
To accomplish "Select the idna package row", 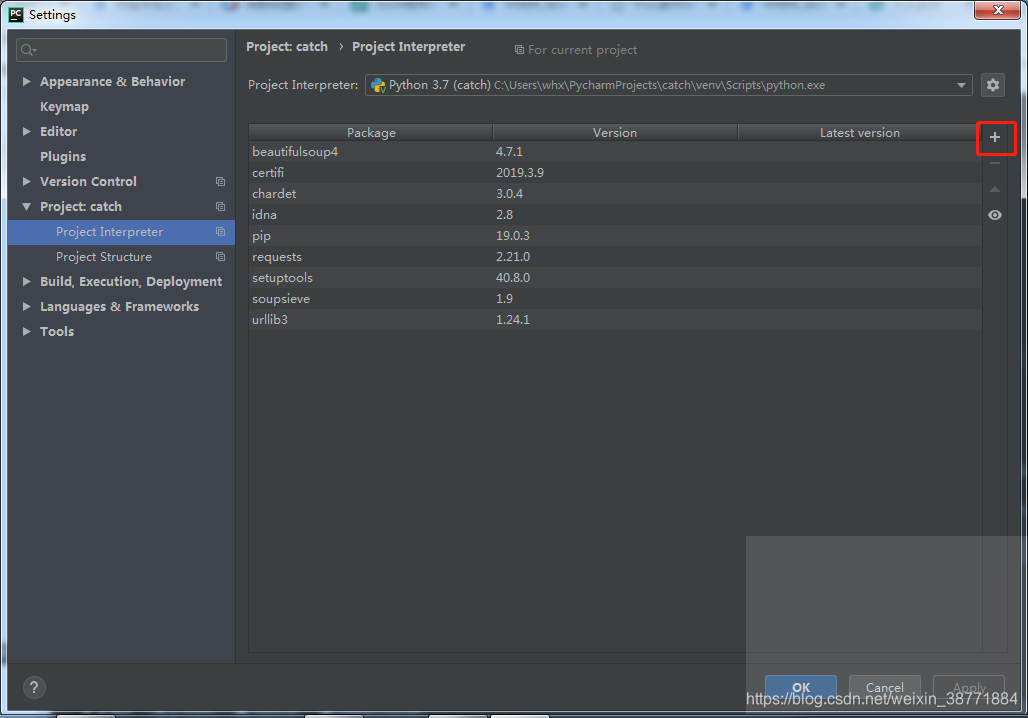I will [615, 214].
